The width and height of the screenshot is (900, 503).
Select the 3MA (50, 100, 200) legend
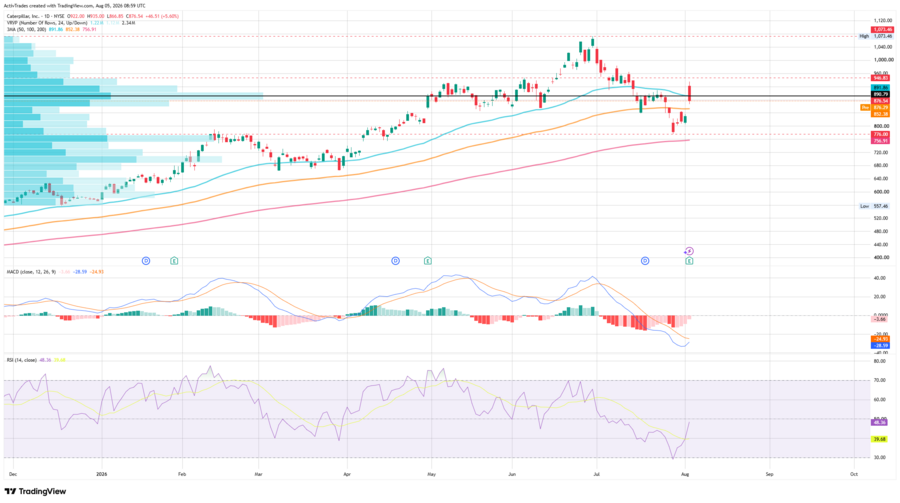52,29
